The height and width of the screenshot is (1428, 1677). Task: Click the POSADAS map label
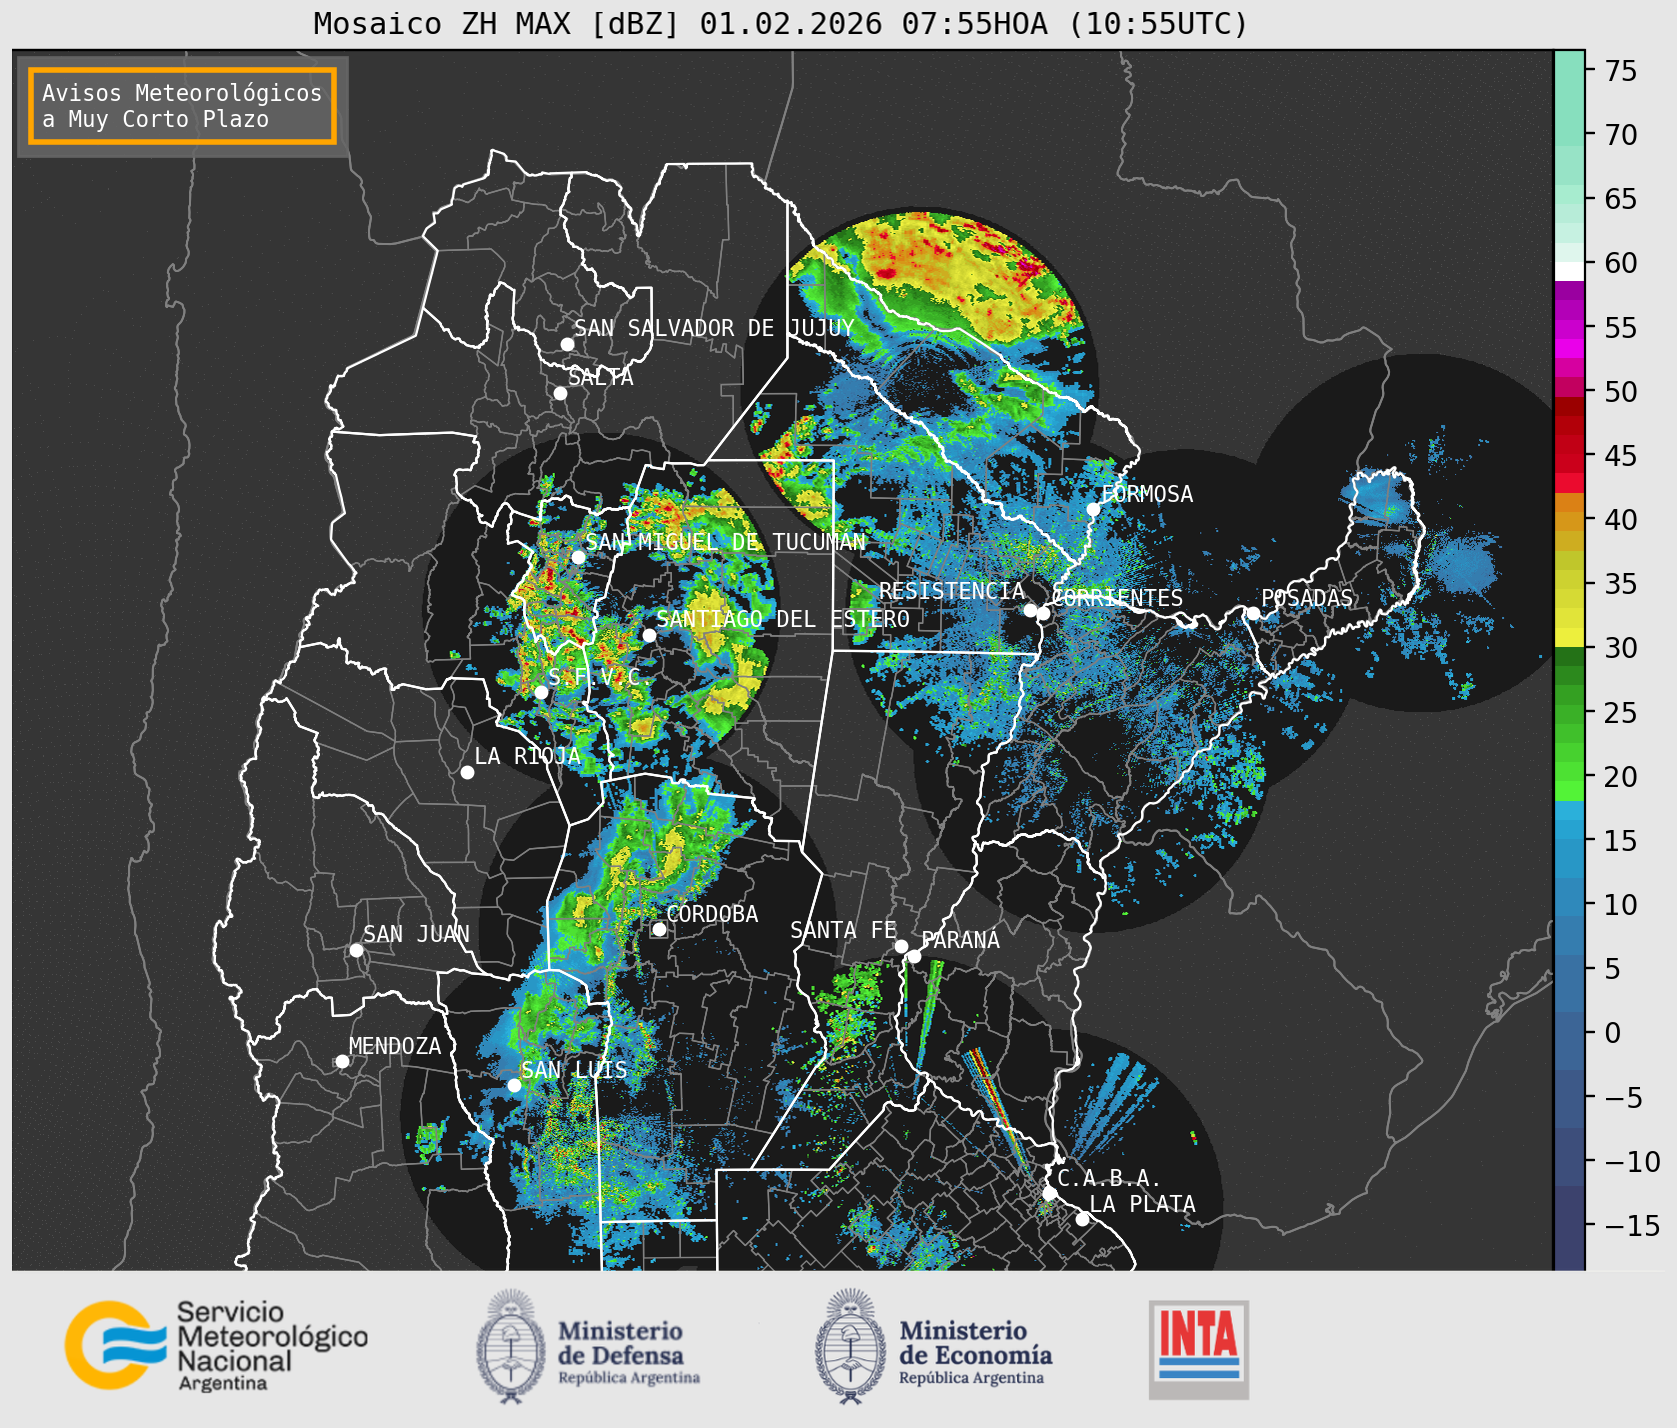tap(1306, 598)
